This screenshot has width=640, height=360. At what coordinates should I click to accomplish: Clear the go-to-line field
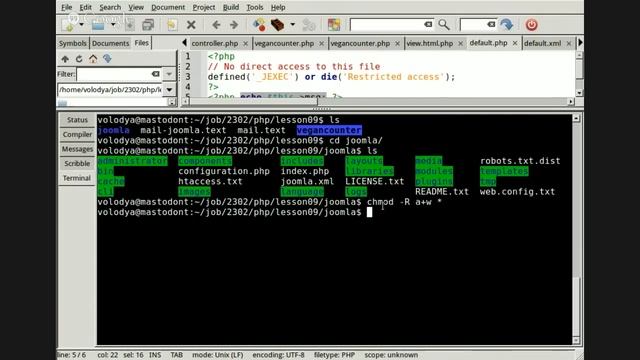coord(491,24)
